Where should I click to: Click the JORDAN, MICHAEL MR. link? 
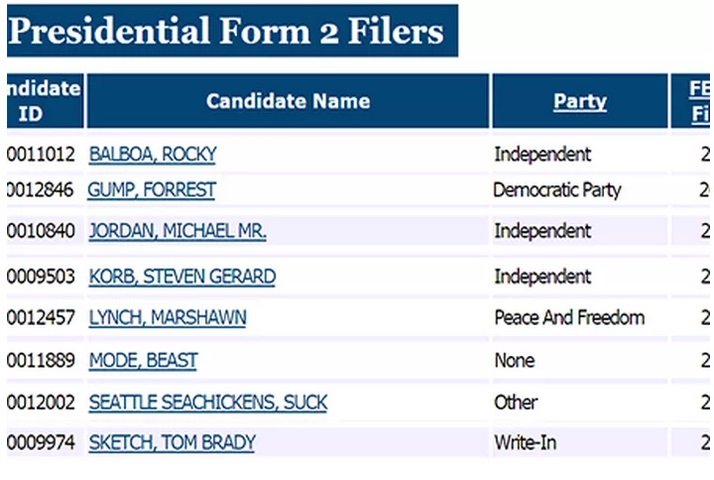(x=177, y=231)
